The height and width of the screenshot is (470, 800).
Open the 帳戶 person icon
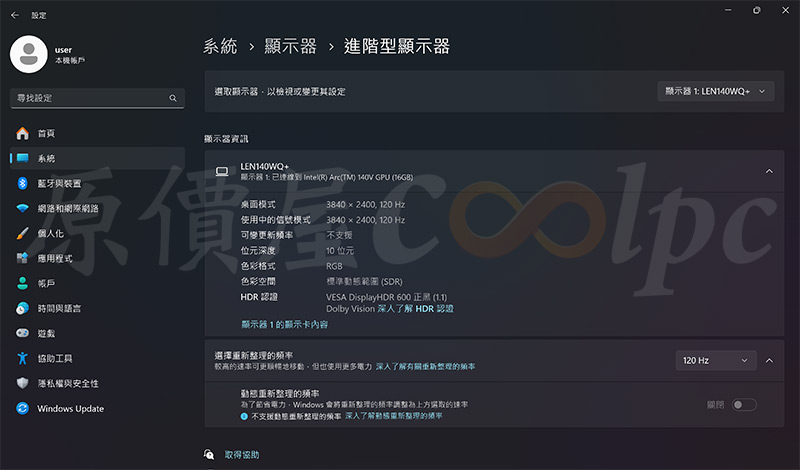tap(22, 283)
